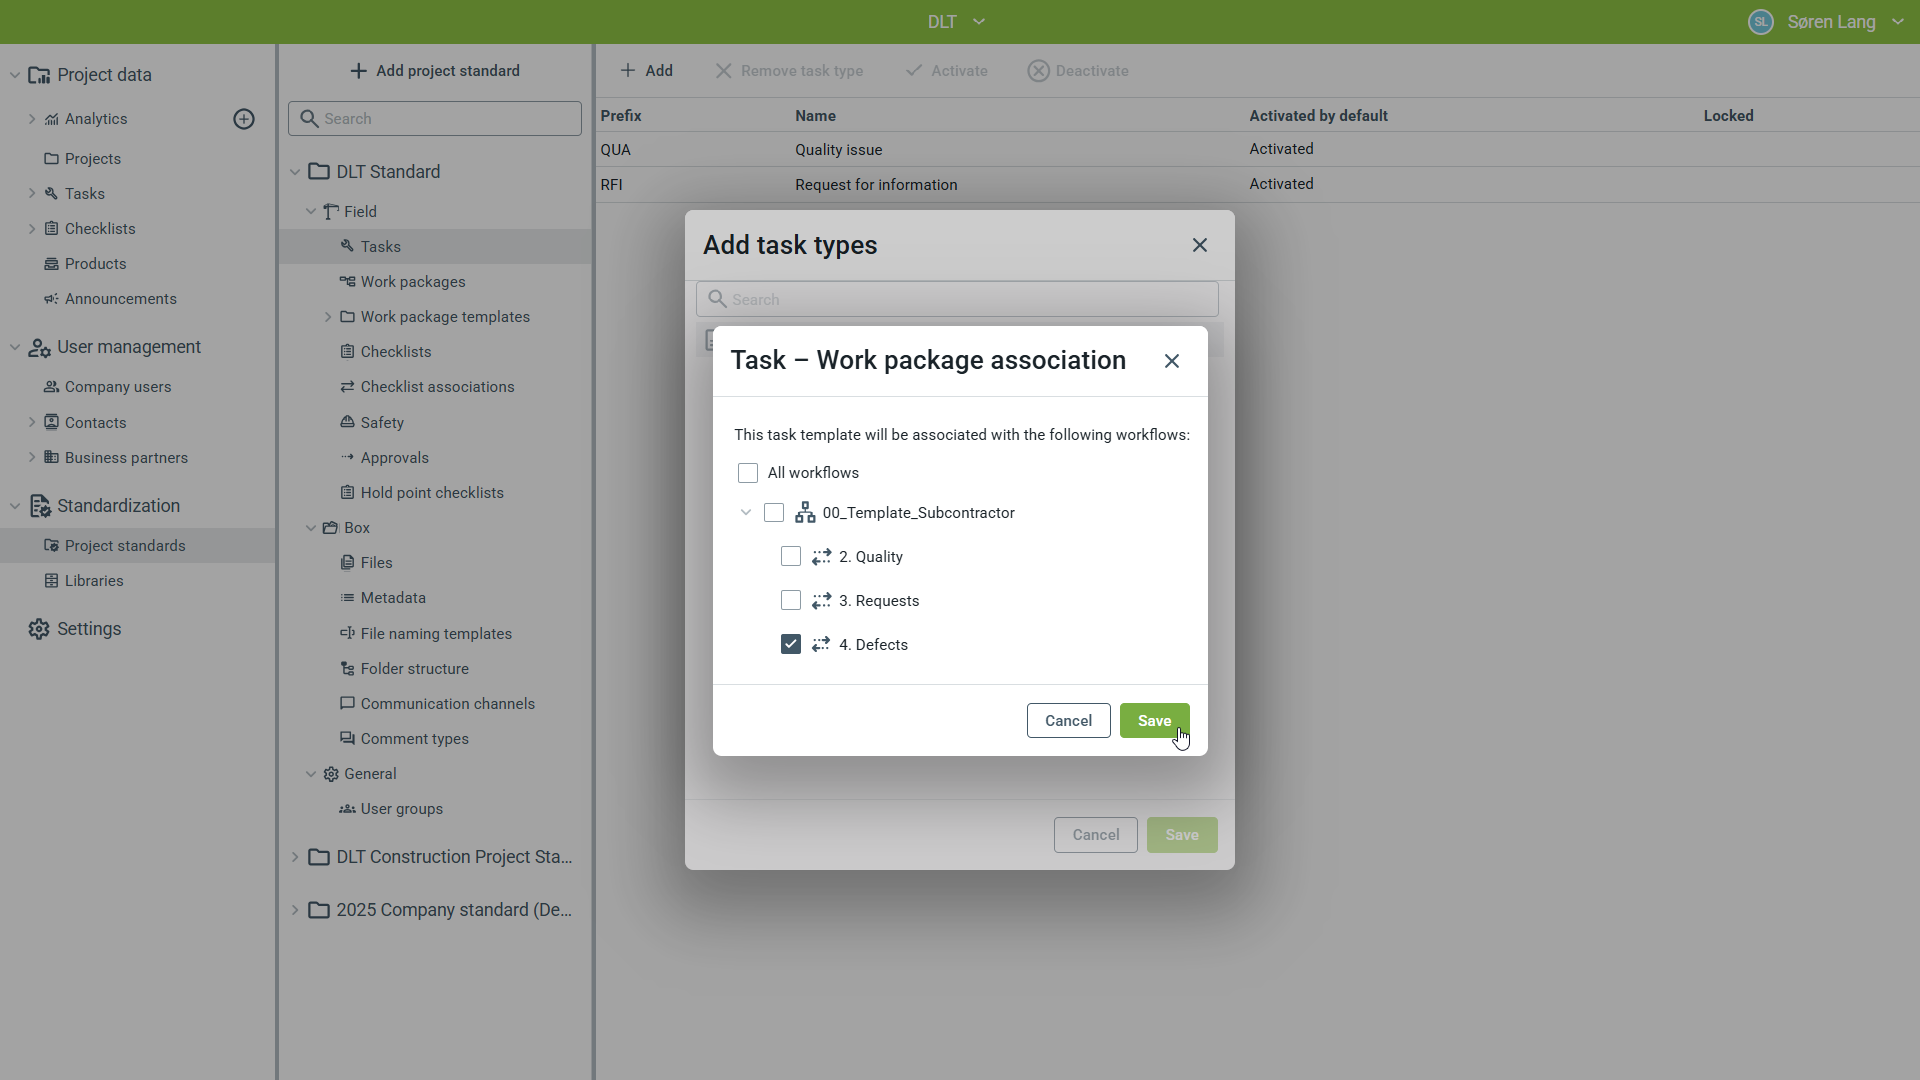This screenshot has height=1080, width=1920.
Task: Click the Deactivate circle-x icon in toolbar
Action: 1038,71
